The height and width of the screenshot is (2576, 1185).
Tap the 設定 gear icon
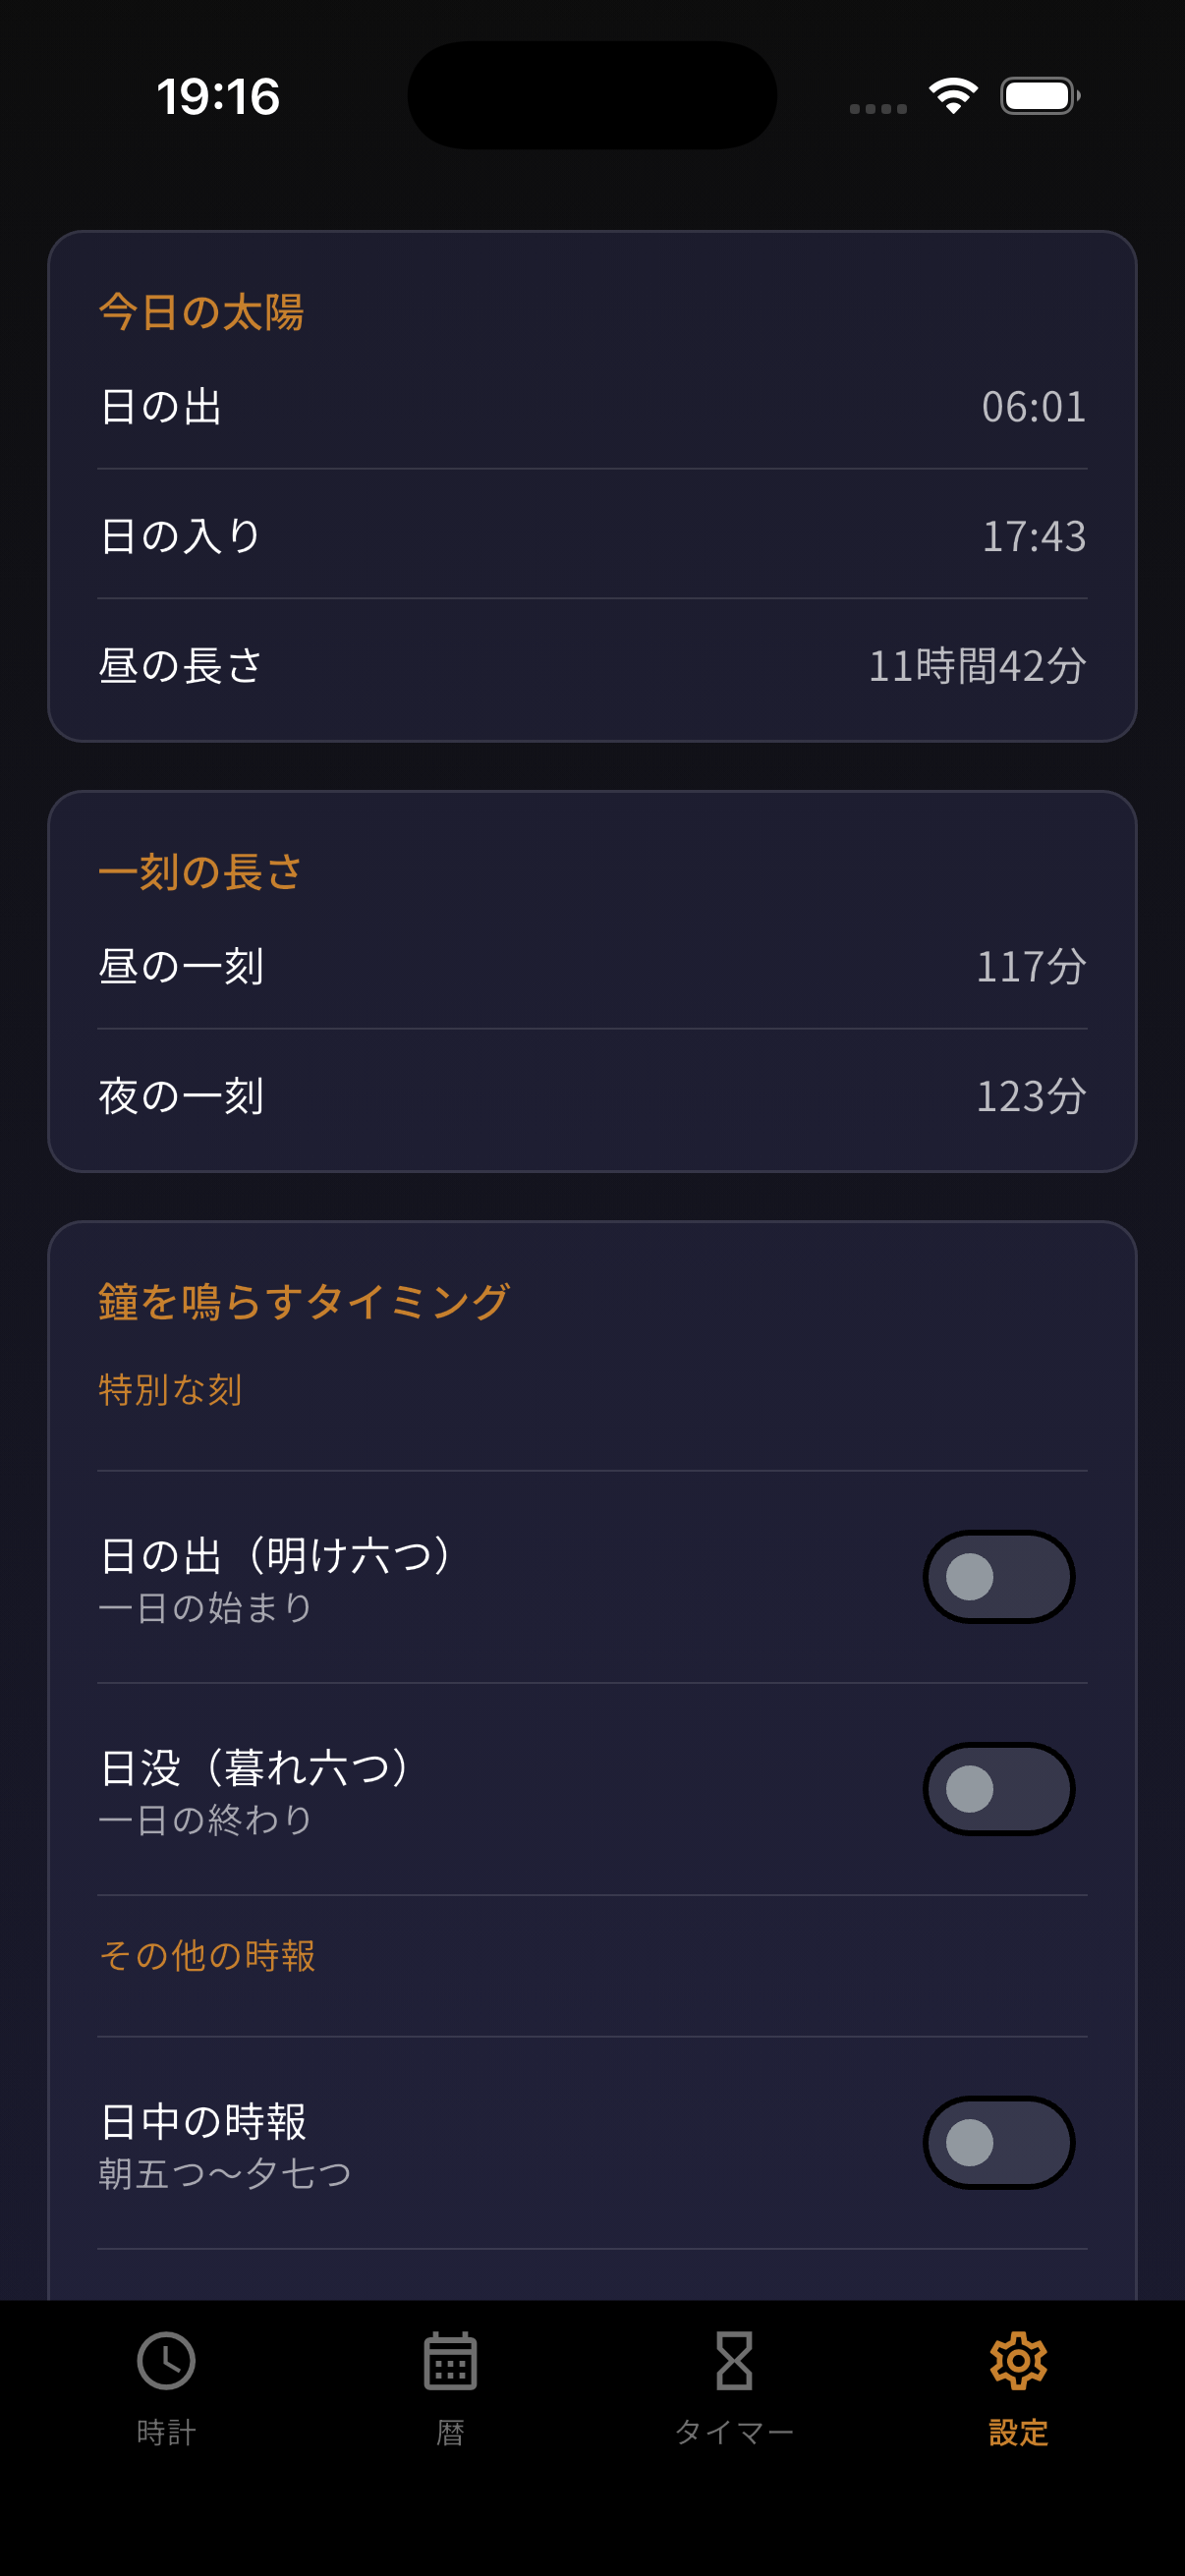click(x=1018, y=2362)
